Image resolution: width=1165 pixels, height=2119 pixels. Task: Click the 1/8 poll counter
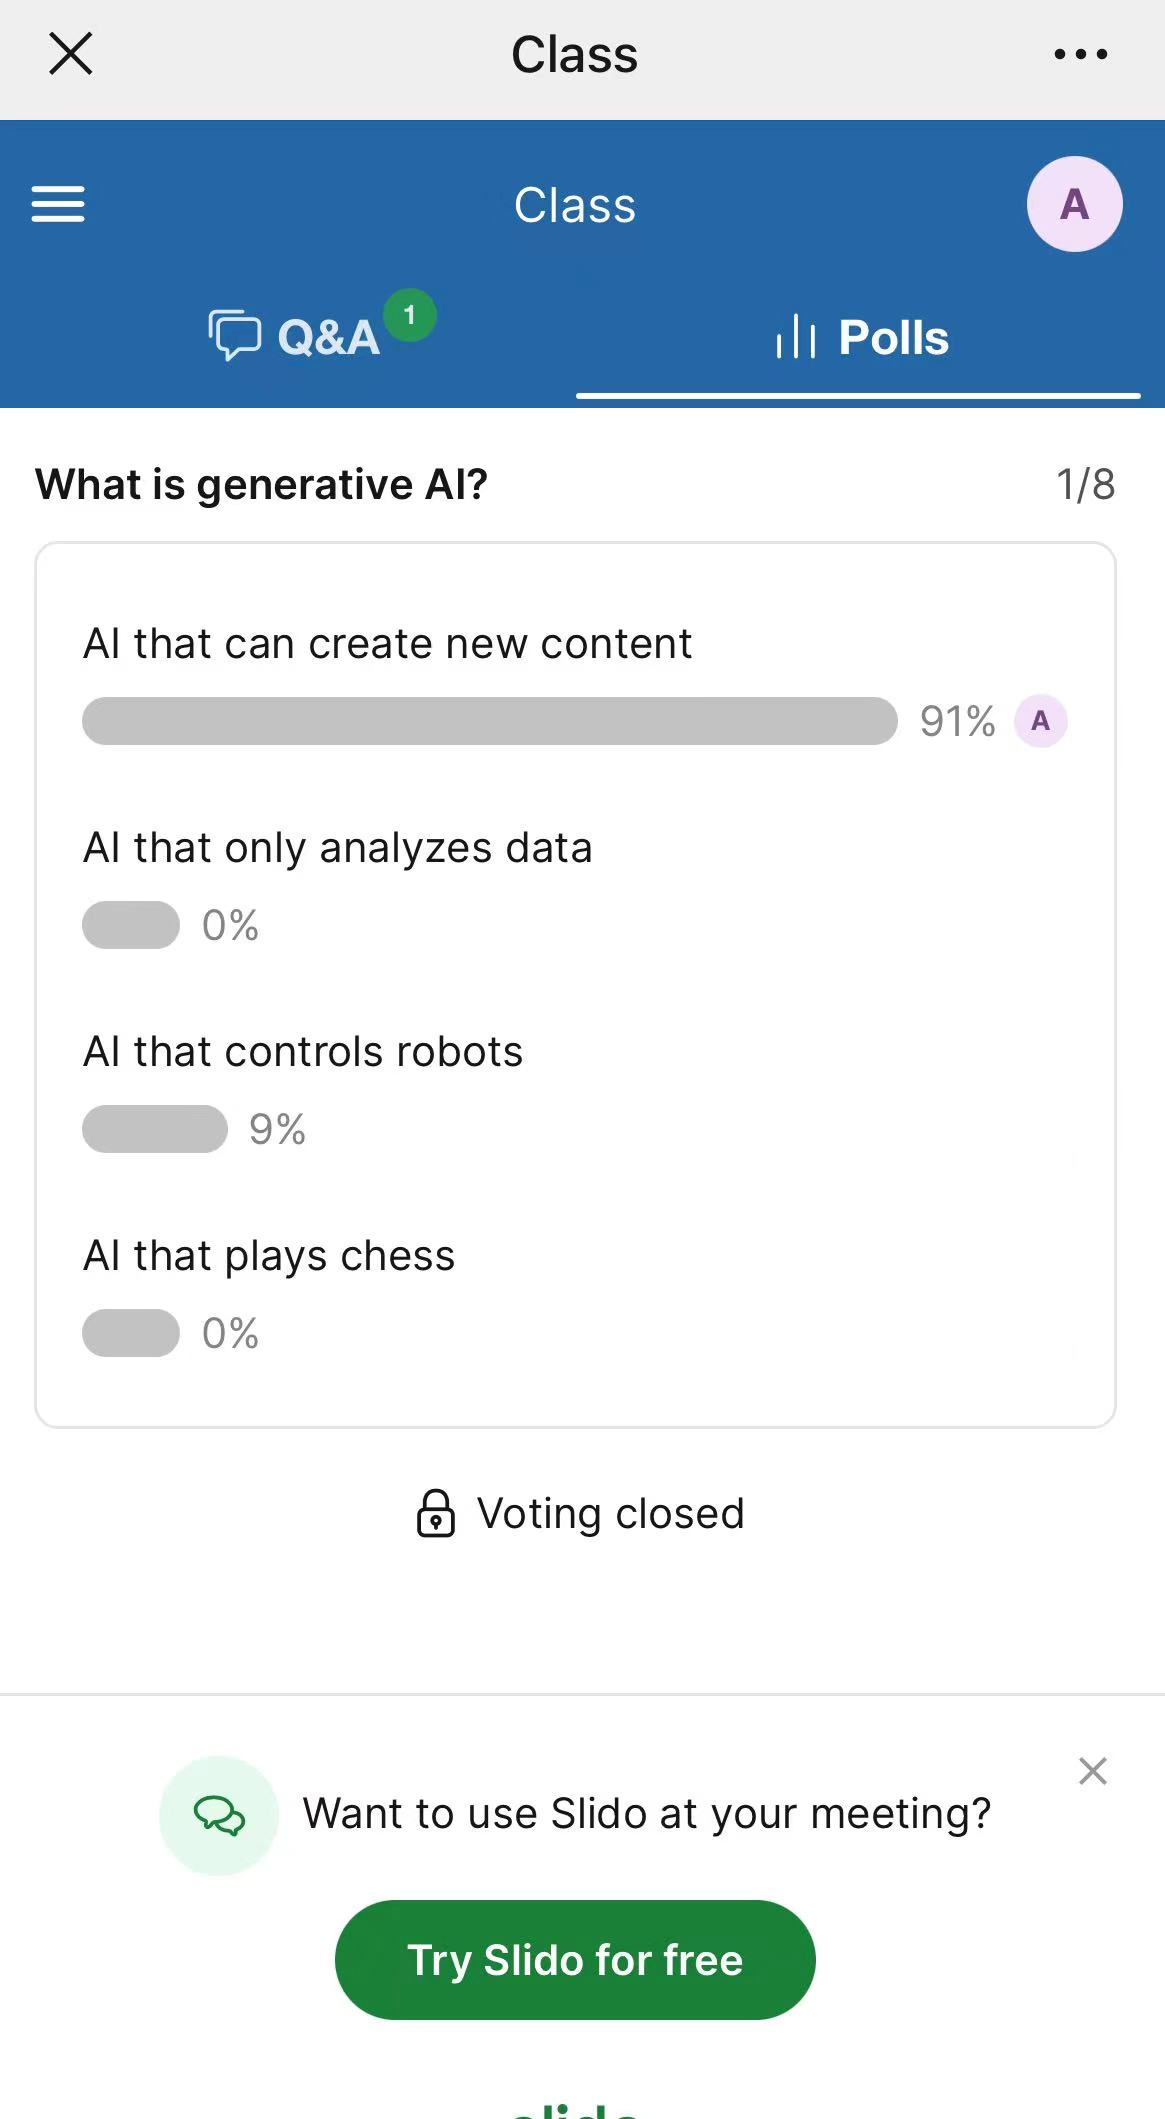pos(1085,485)
